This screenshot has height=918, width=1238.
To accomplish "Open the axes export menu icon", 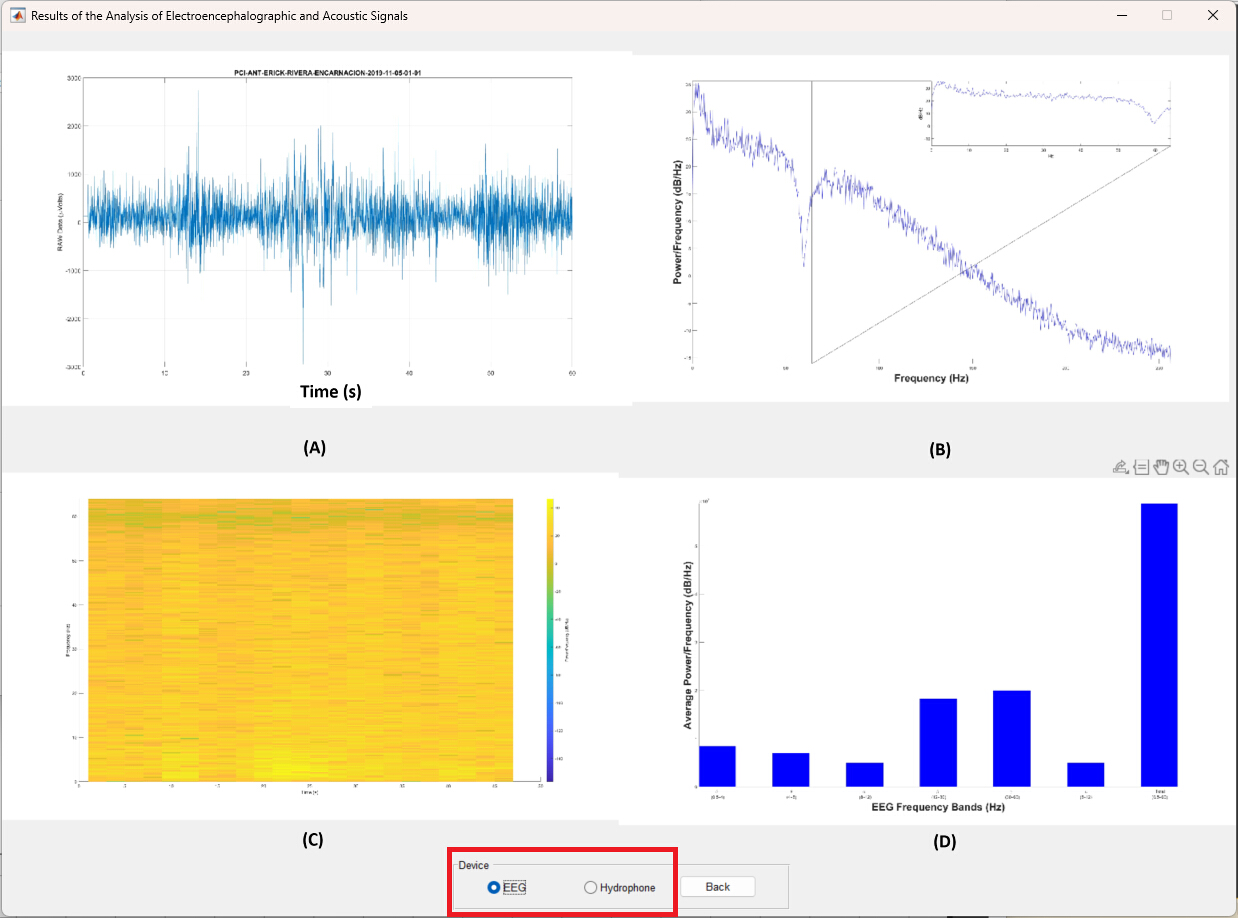I will (1121, 467).
